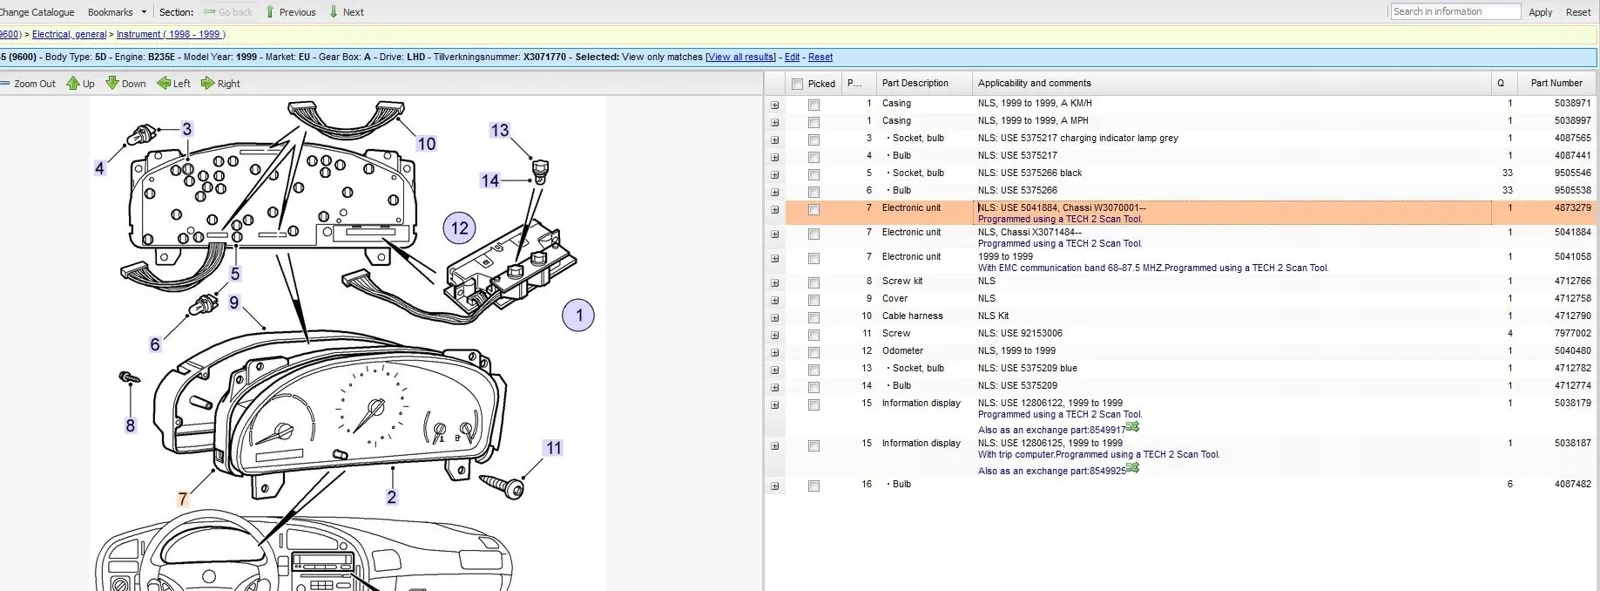This screenshot has height=591, width=1600.
Task: Go to the Next section
Action: coord(346,12)
